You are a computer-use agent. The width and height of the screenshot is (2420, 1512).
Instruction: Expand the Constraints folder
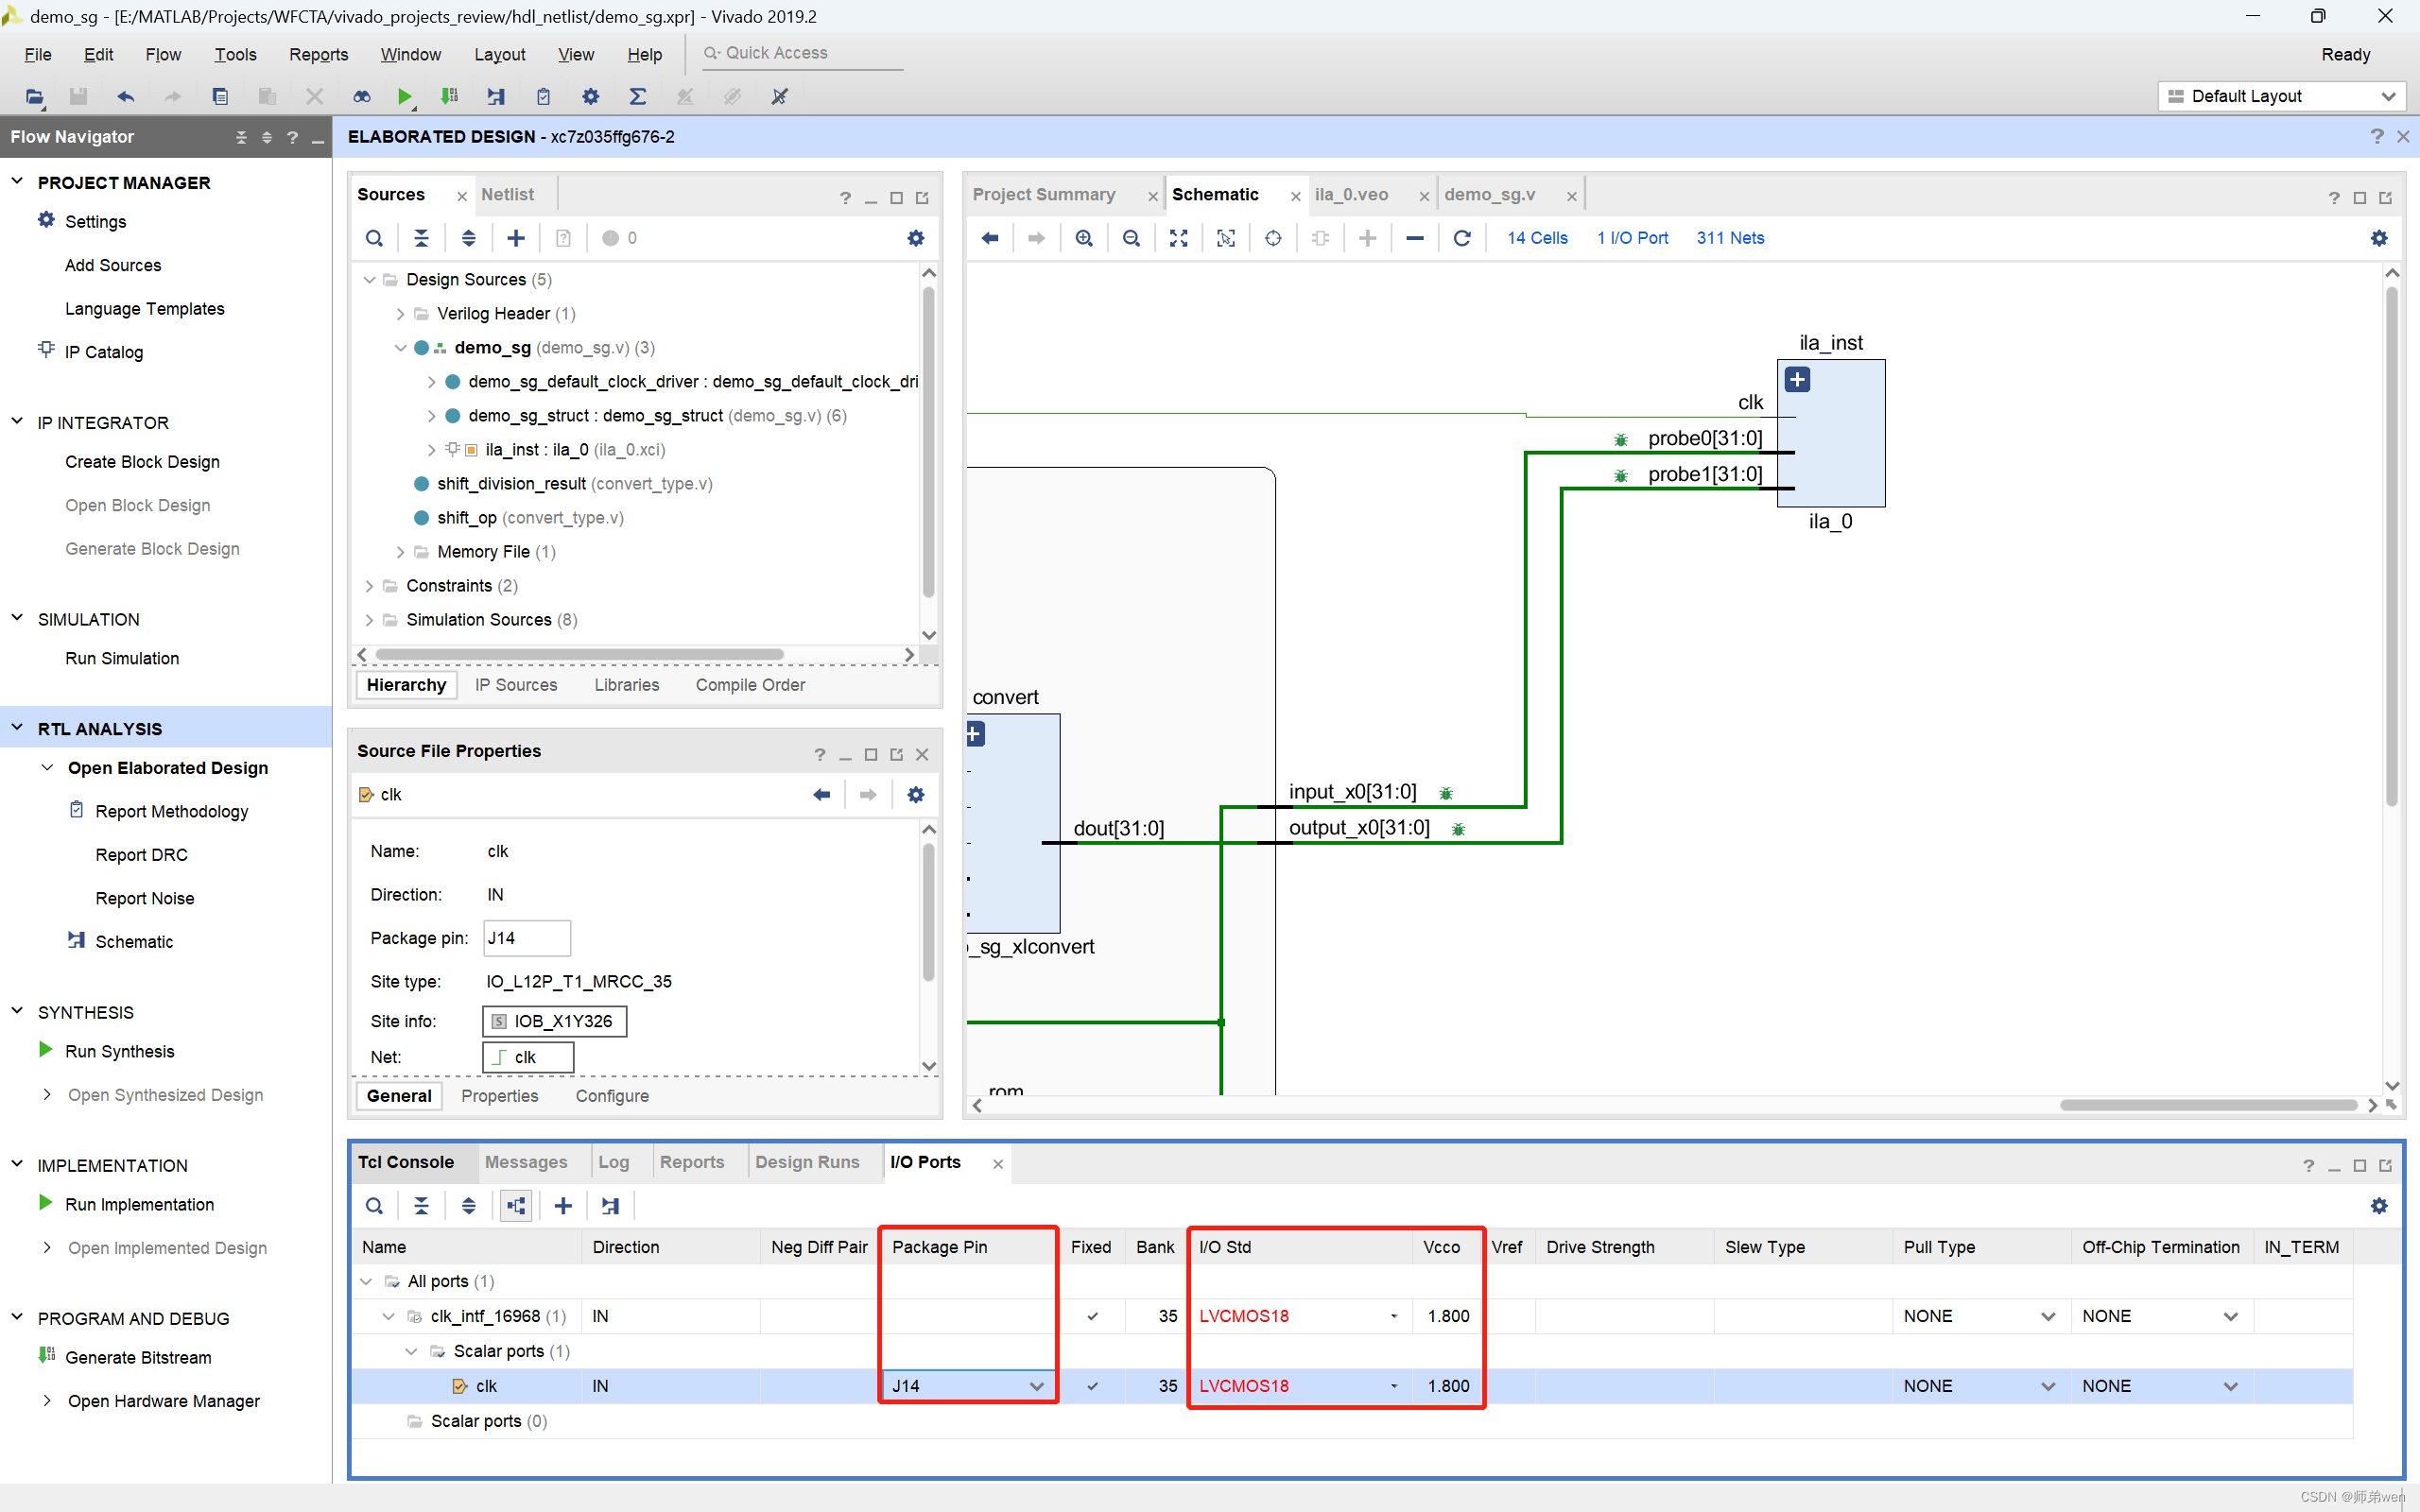369,586
